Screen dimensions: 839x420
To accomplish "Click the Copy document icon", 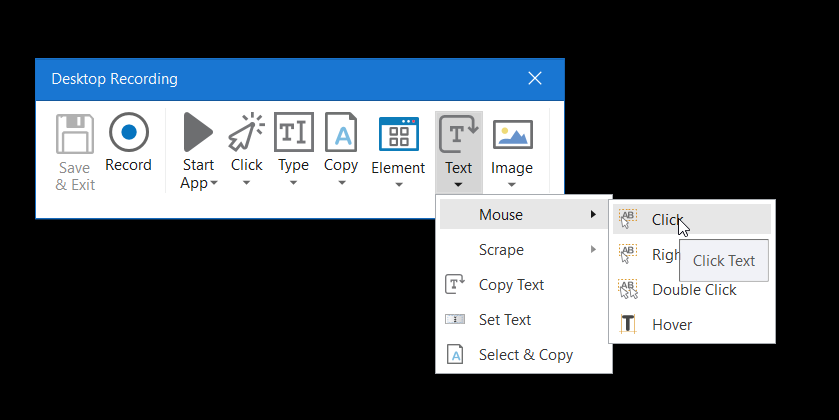I will click(341, 132).
